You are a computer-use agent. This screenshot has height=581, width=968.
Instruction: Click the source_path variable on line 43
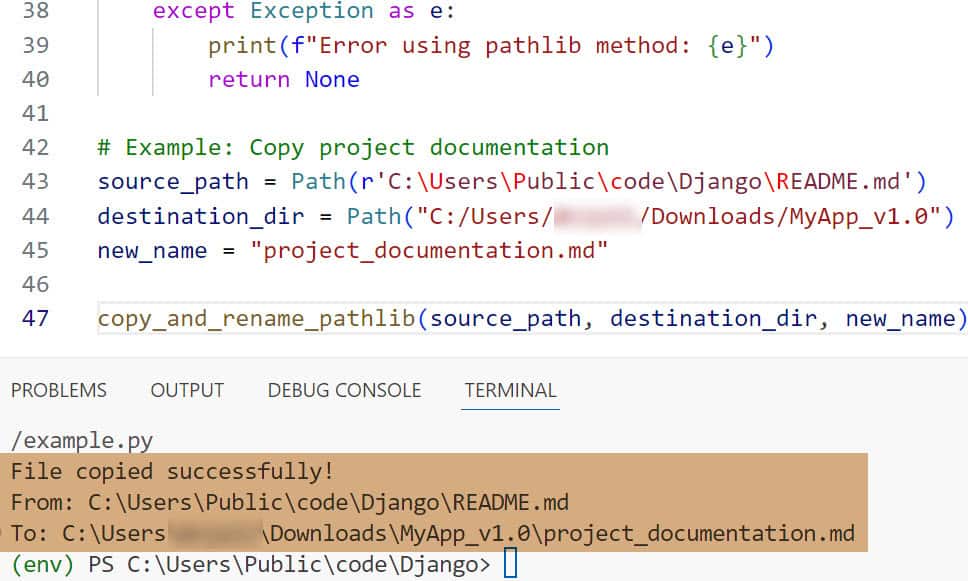(173, 181)
